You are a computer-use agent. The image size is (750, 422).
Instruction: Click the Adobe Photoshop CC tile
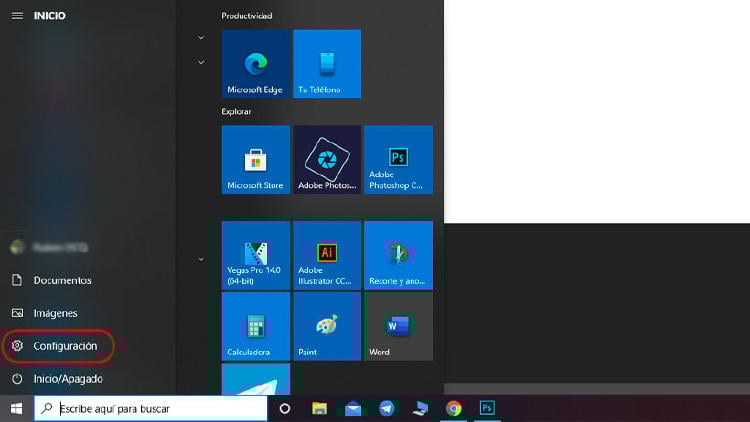(398, 159)
